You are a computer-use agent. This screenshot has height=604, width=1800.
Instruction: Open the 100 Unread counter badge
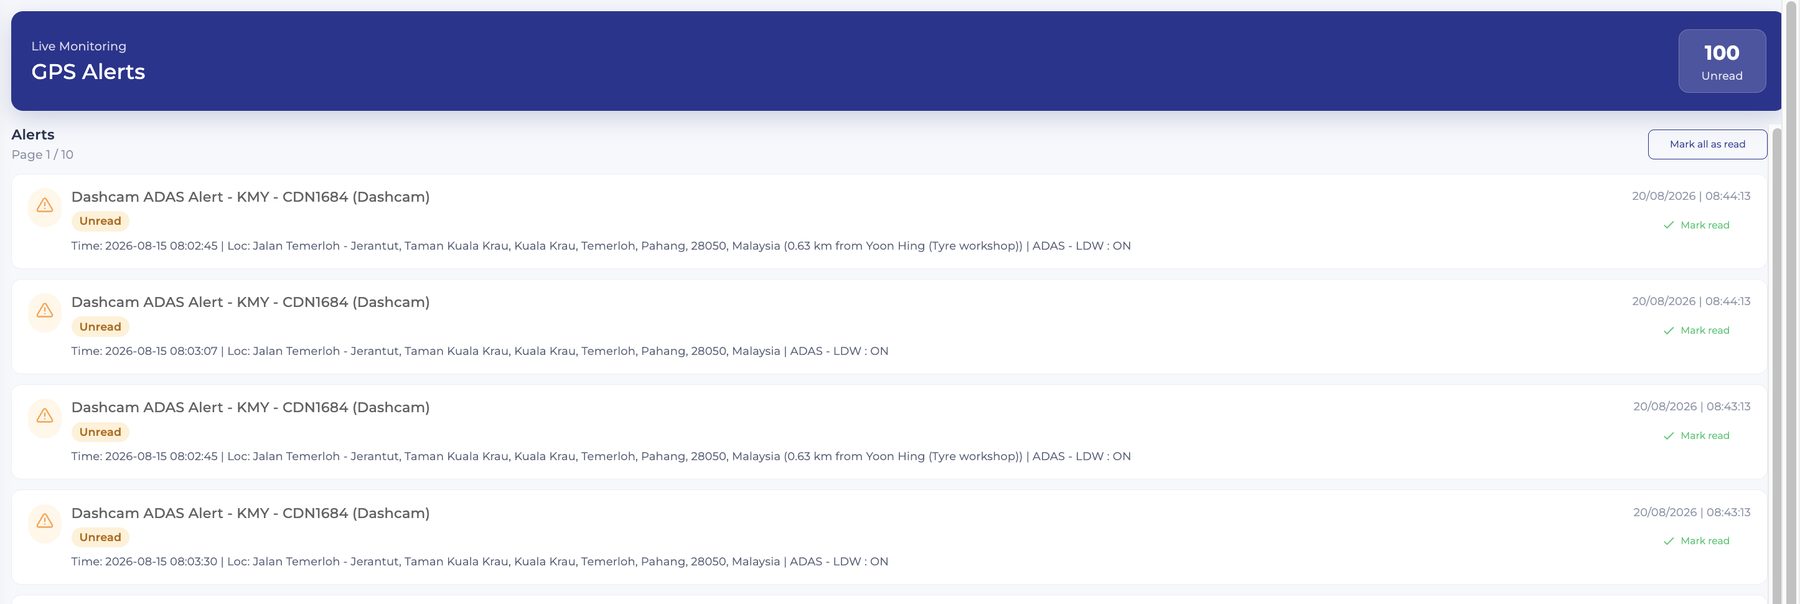[x=1721, y=61]
